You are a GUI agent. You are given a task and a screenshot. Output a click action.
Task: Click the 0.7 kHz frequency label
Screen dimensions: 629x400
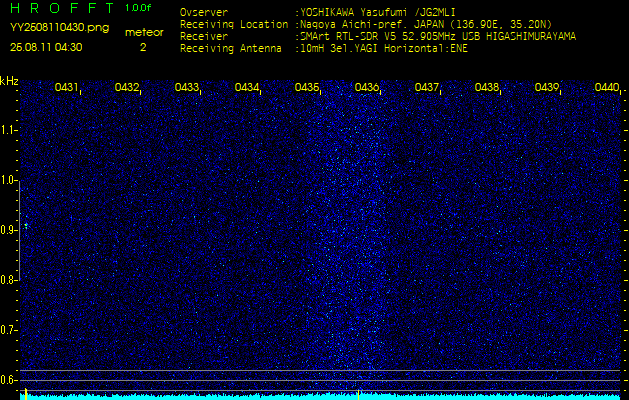tap(8, 330)
